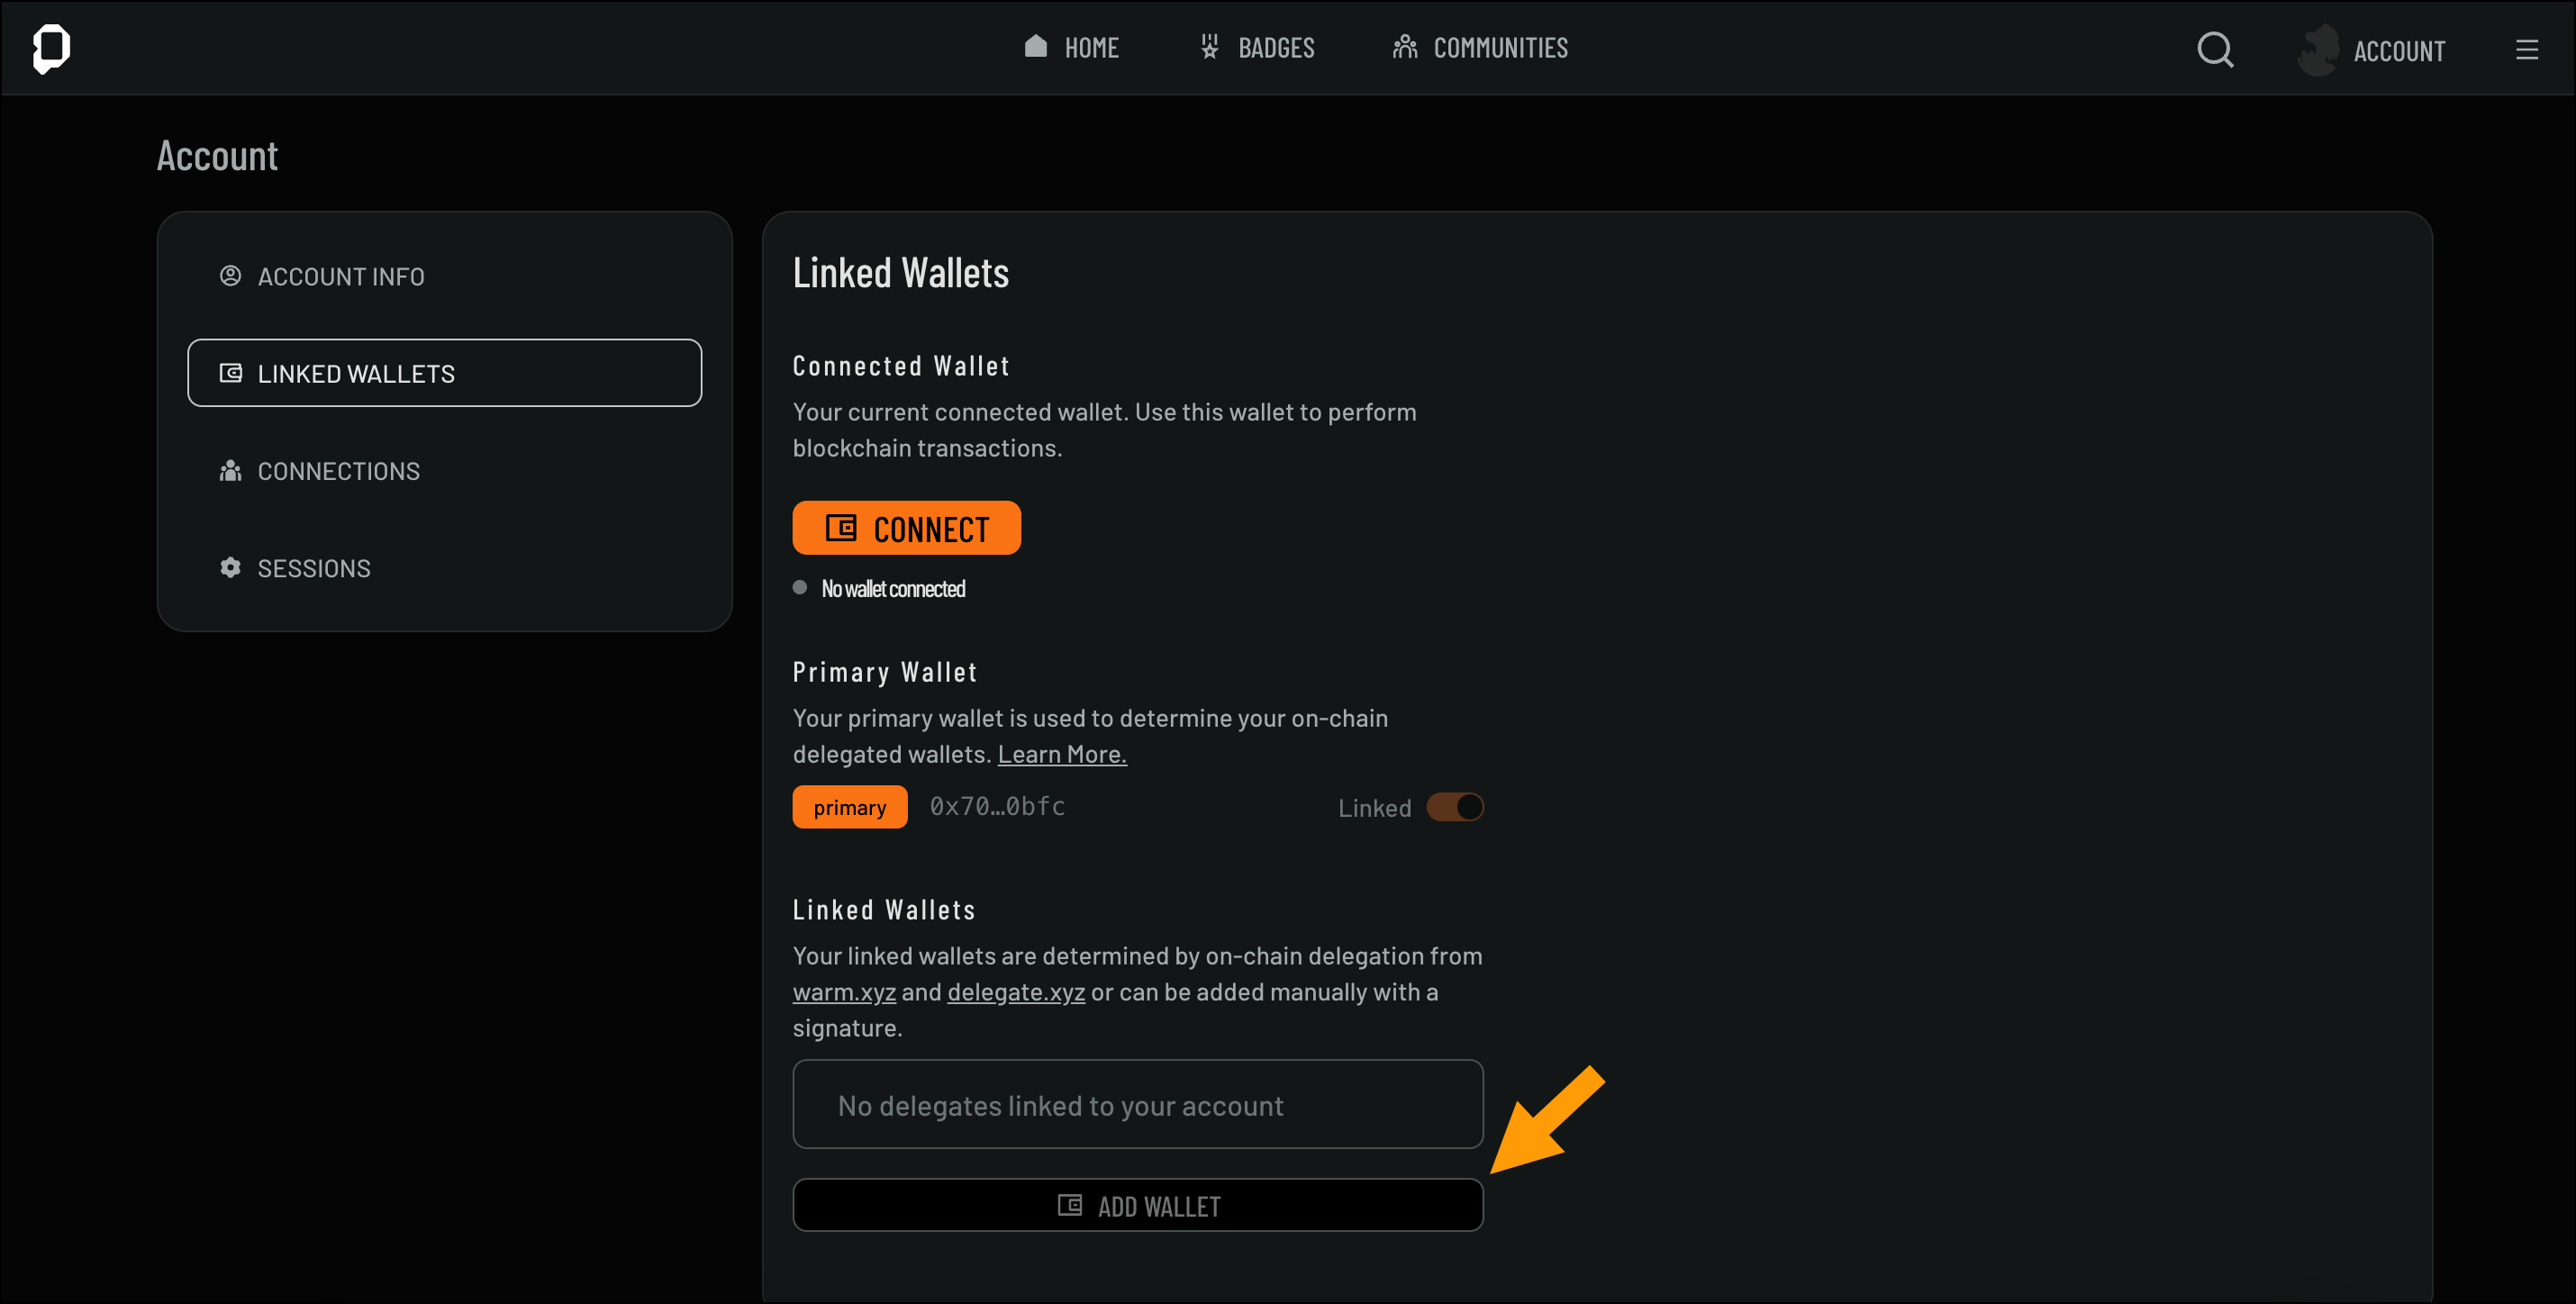Click the site logo icon

tap(51, 48)
